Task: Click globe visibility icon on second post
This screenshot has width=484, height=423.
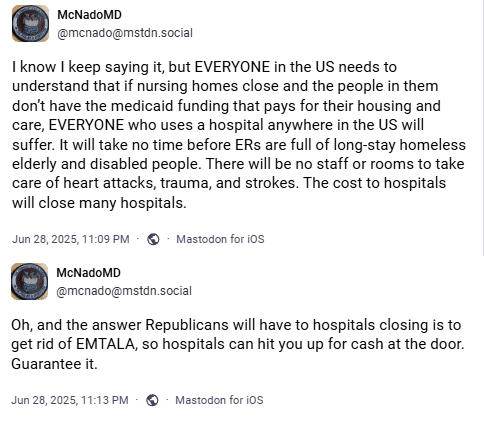Action: pos(152,400)
